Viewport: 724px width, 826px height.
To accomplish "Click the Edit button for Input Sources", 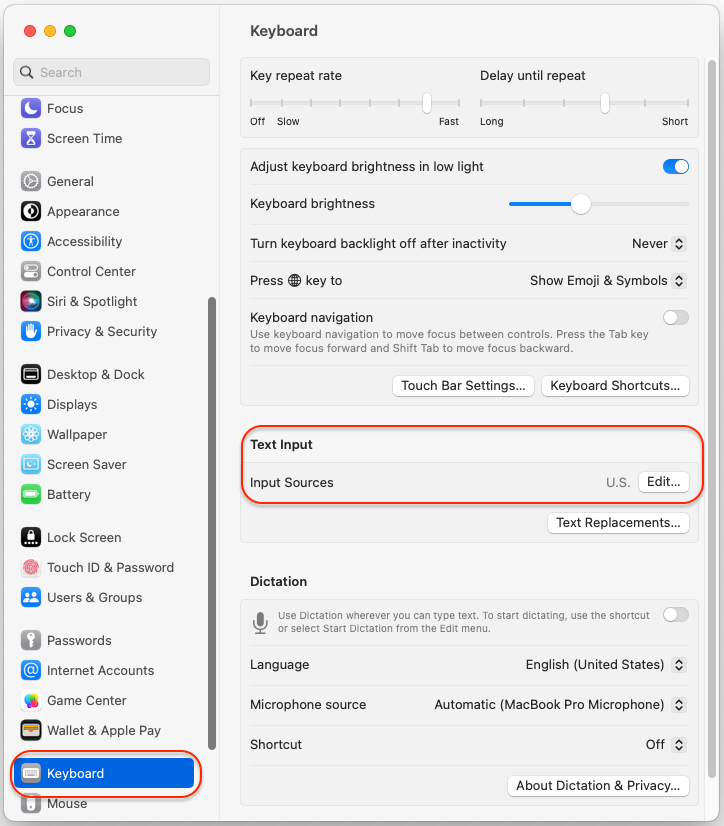I will point(663,482).
